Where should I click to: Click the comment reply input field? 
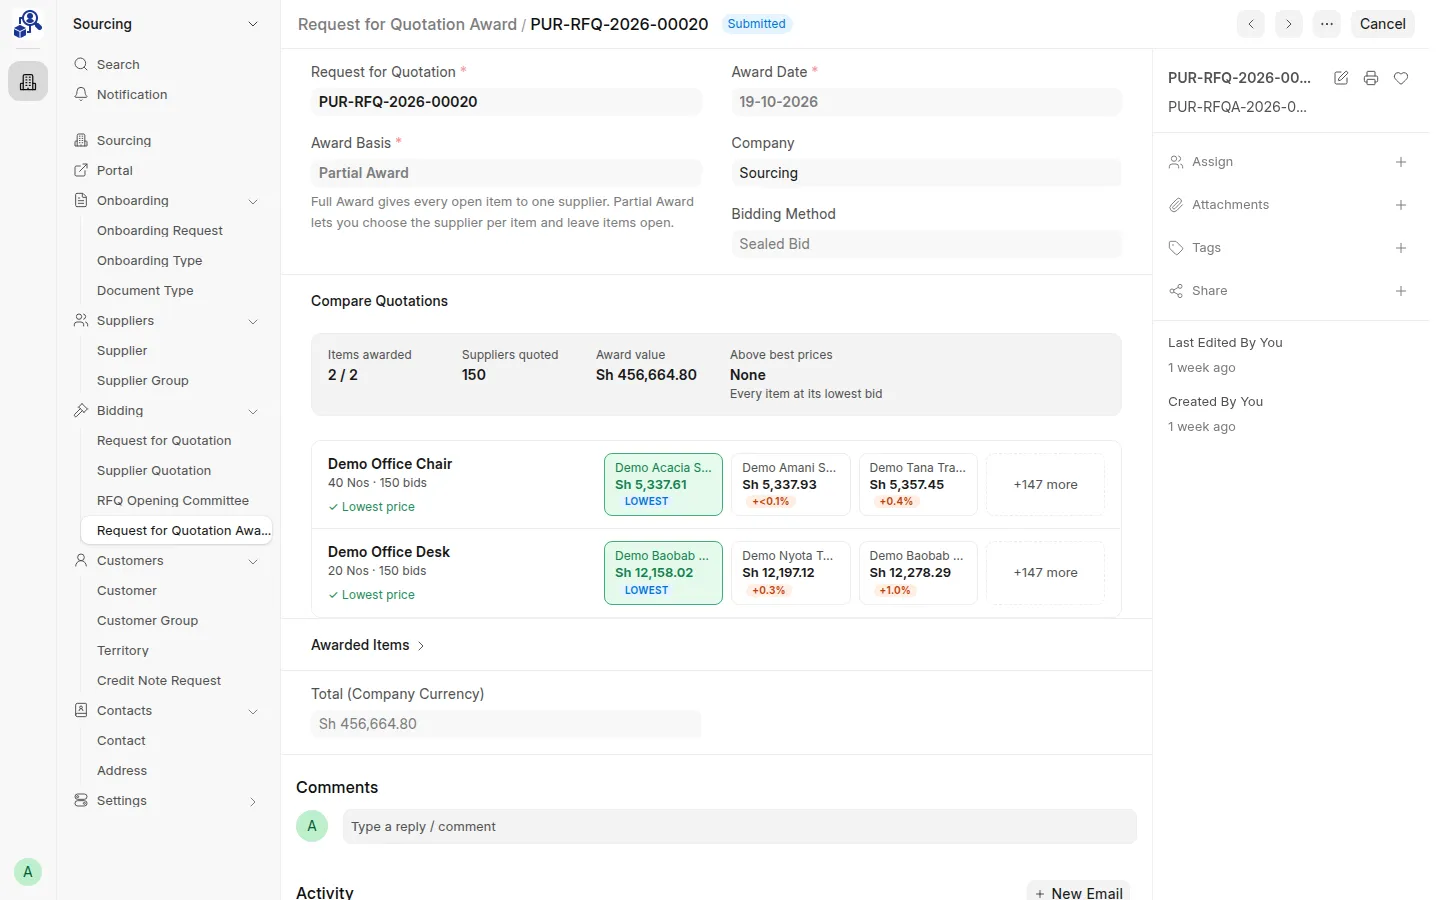[739, 826]
